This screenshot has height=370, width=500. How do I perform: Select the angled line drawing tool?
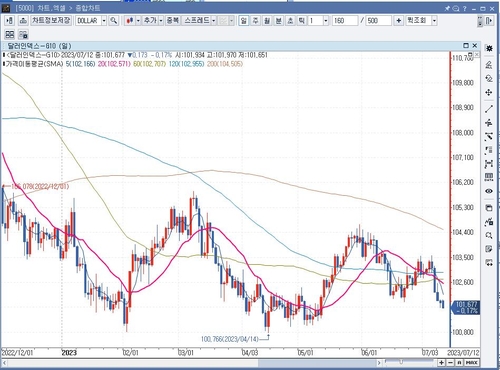click(x=489, y=136)
